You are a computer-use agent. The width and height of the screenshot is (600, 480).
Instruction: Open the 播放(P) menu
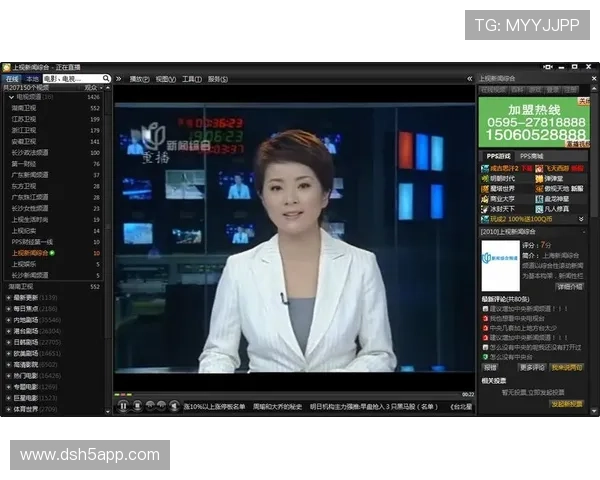coord(139,79)
